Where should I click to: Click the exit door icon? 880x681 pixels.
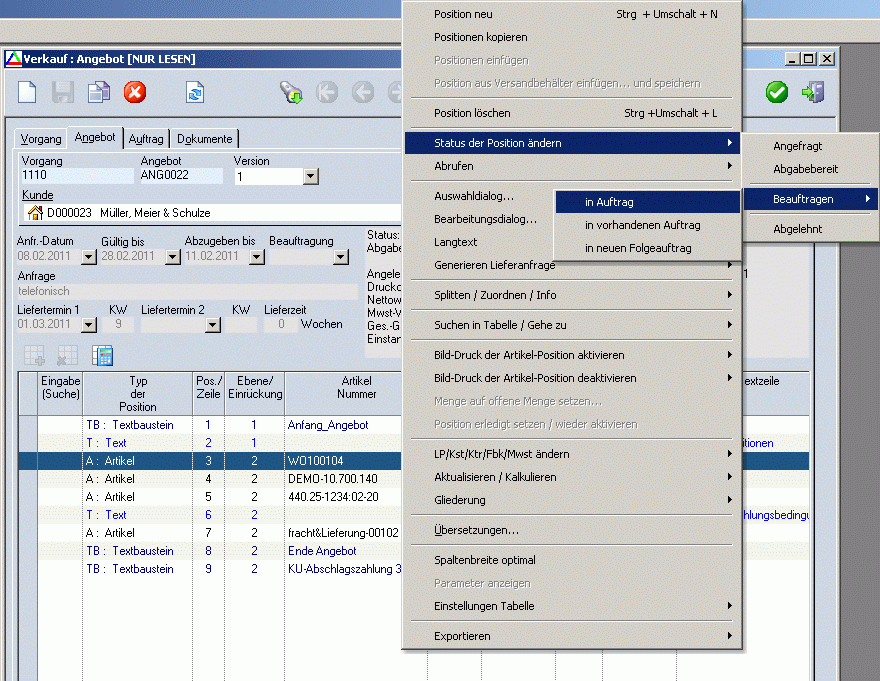[812, 93]
